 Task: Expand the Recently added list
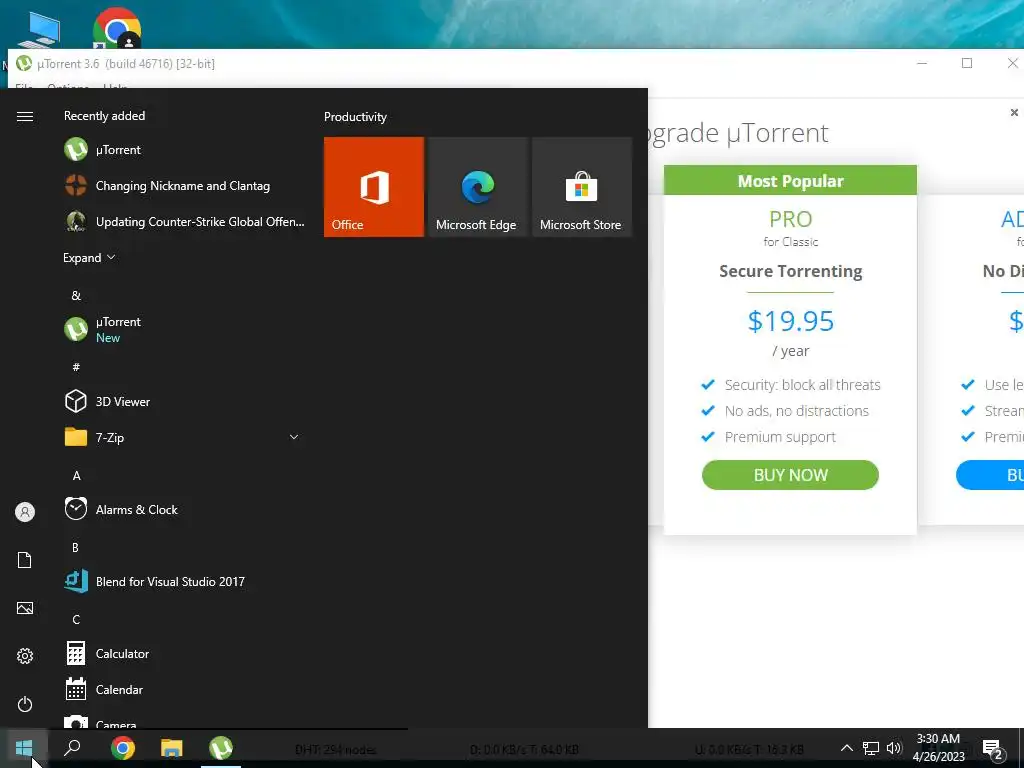click(89, 258)
